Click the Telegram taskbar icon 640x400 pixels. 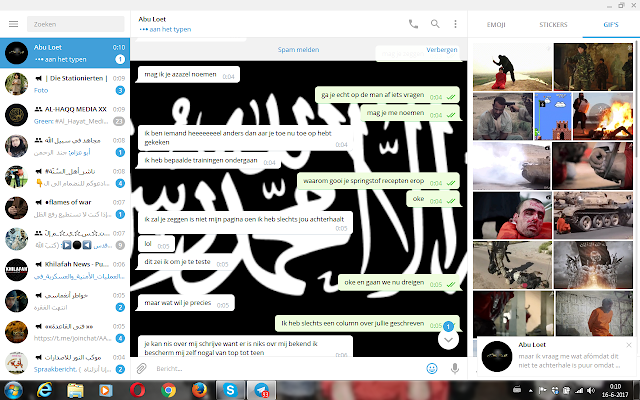pyautogui.click(x=262, y=390)
